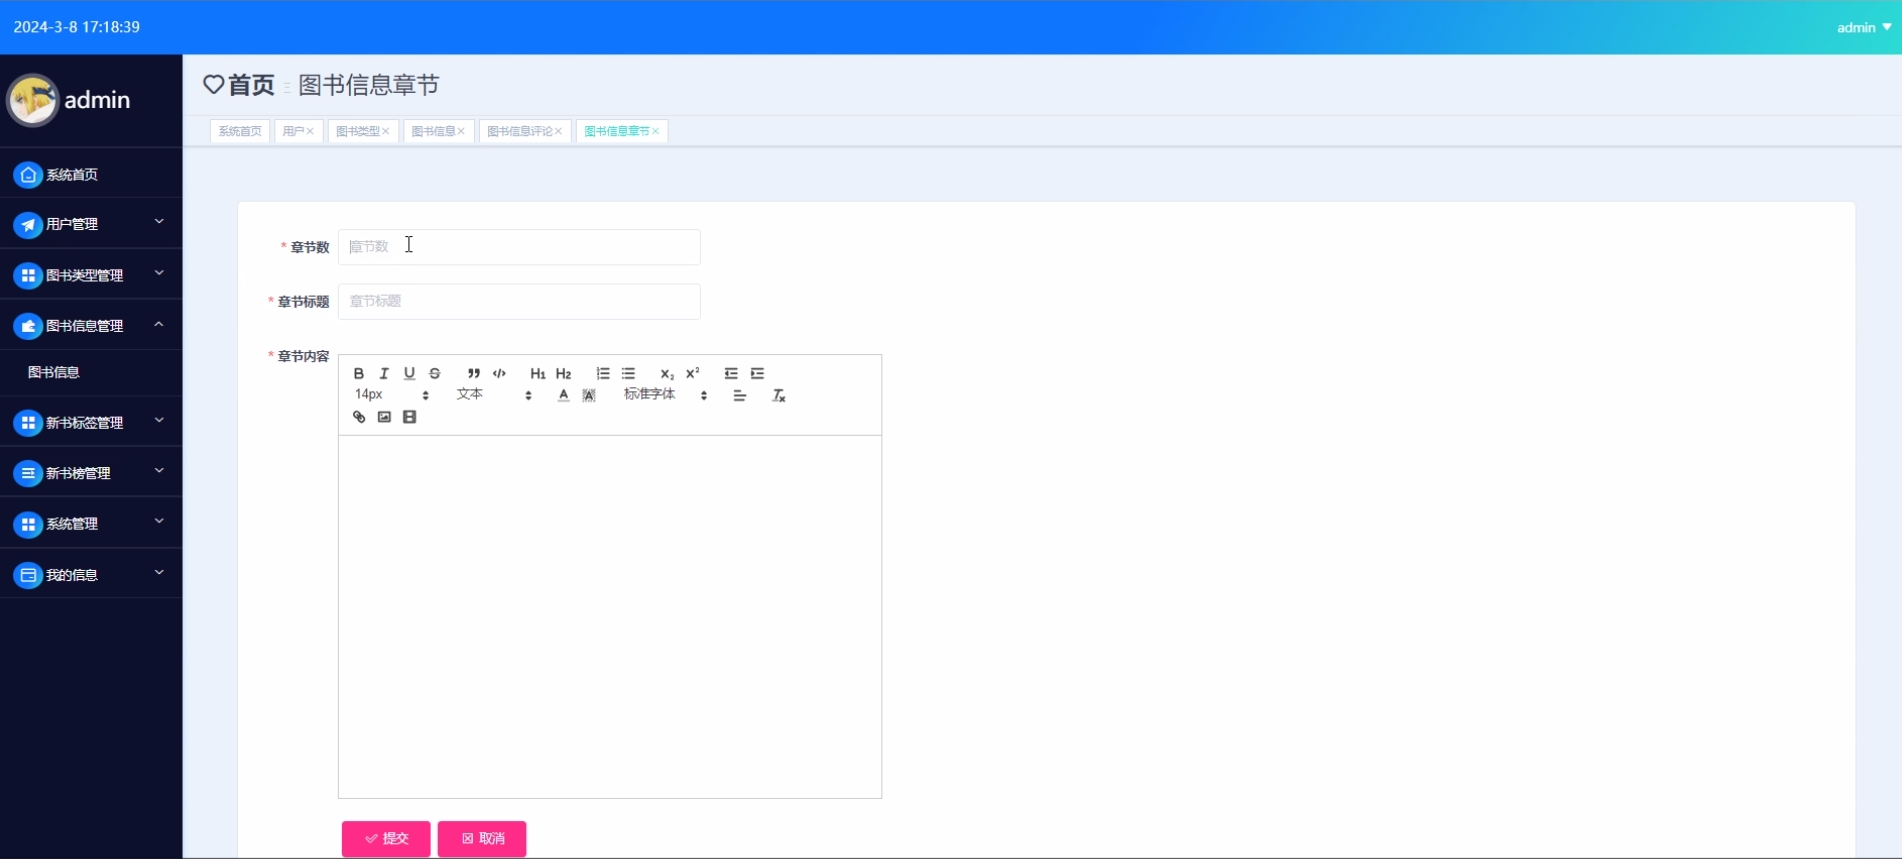This screenshot has height=859, width=1902.
Task: Decrease indent in editor
Action: coord(731,373)
